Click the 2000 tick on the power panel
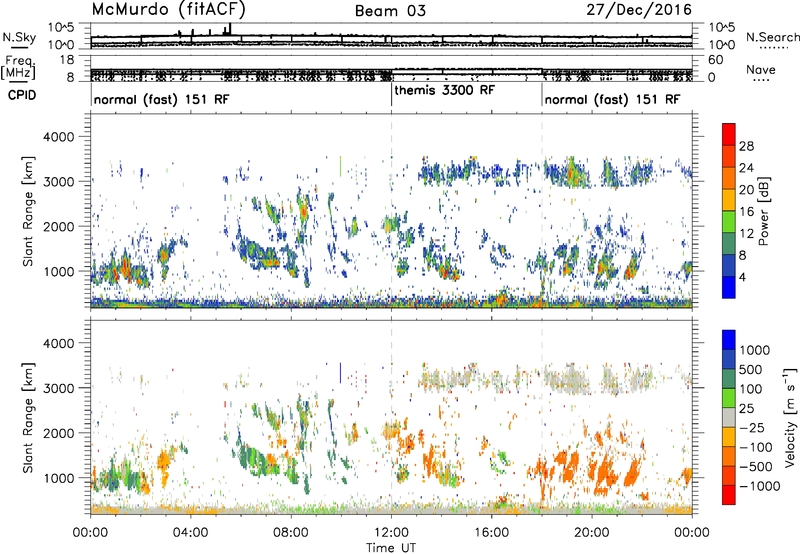800x554 pixels. (x=61, y=226)
